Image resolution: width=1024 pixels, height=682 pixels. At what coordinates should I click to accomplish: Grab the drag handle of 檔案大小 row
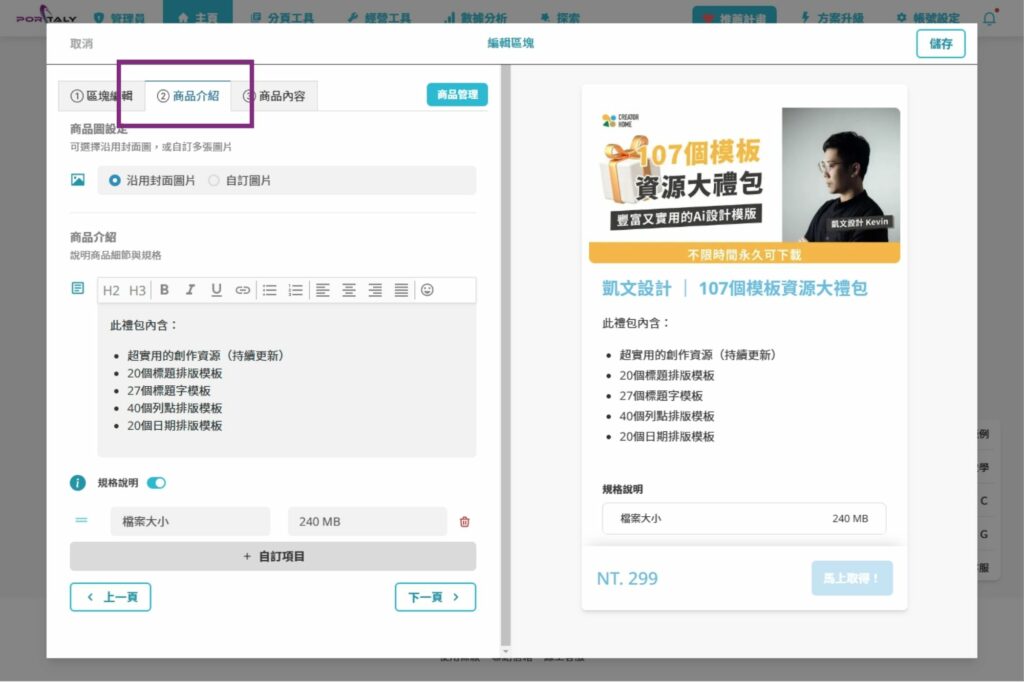click(81, 520)
